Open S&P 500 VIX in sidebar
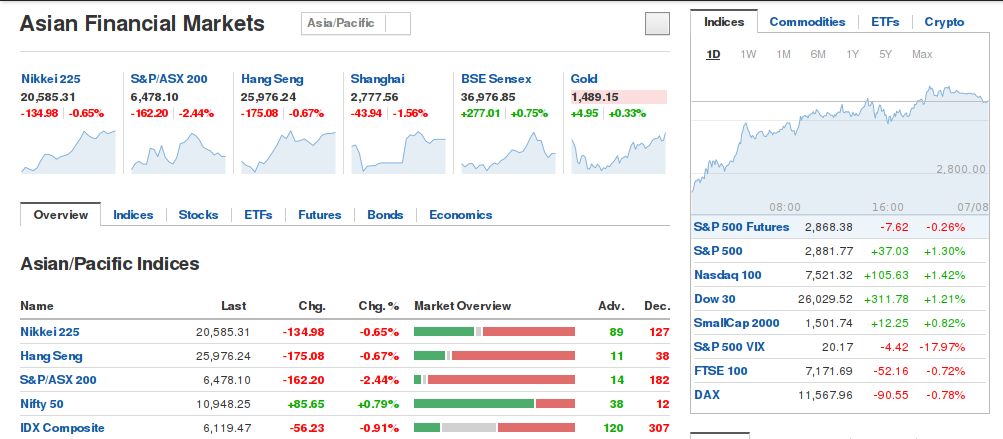The width and height of the screenshot is (1003, 439). (x=729, y=347)
